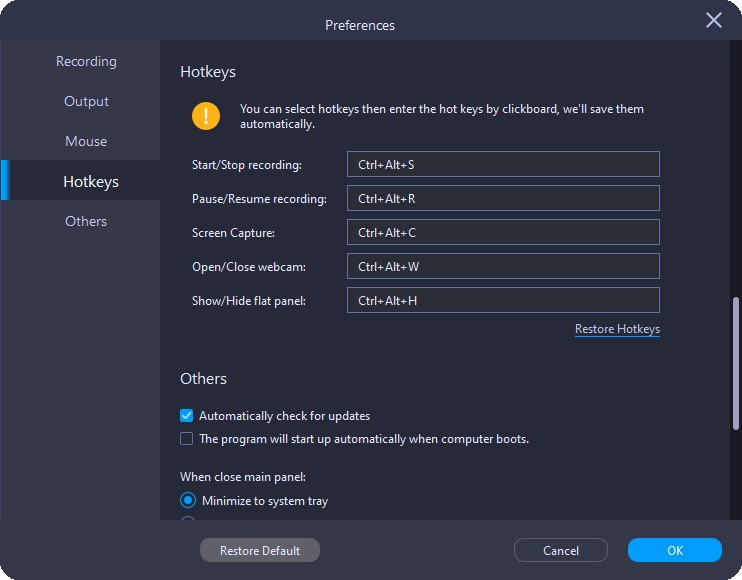The width and height of the screenshot is (742, 580).
Task: Click the Restore Hotkeys link
Action: pyautogui.click(x=617, y=329)
